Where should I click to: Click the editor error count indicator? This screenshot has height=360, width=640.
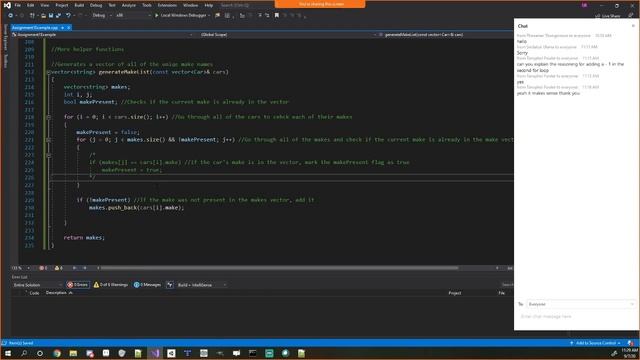(43, 268)
